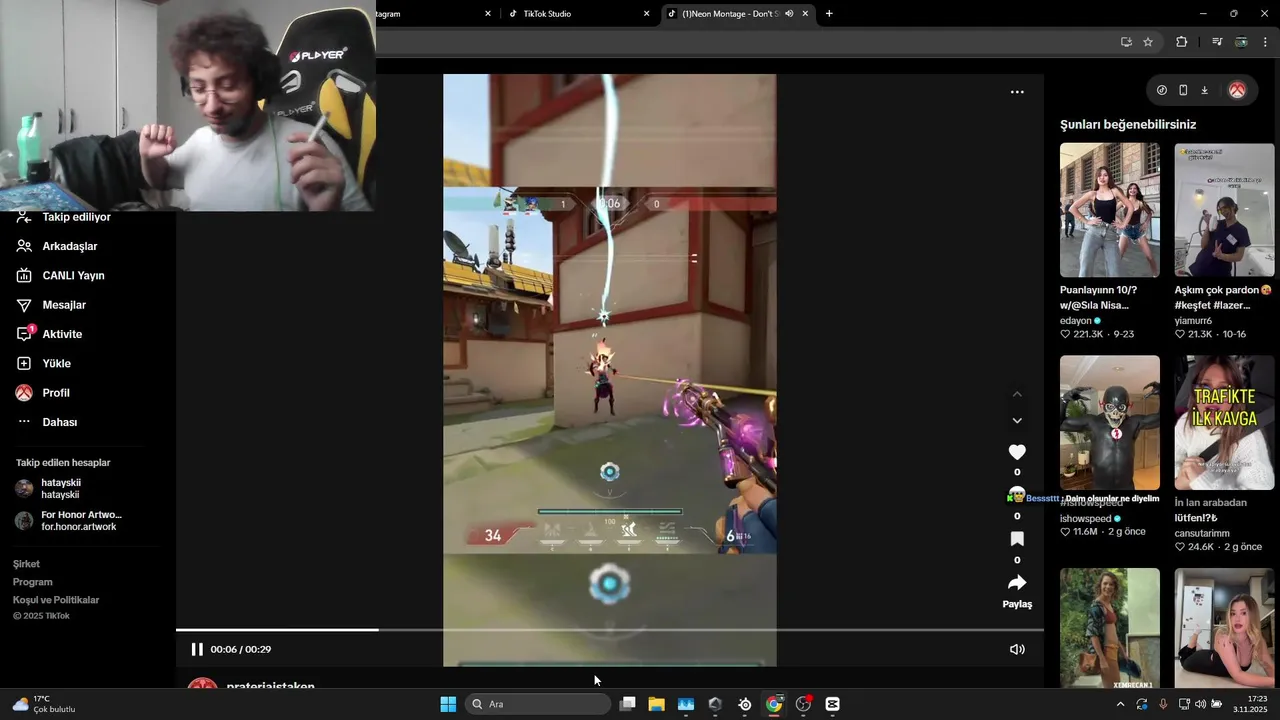Click the Şirket footer link
The width and height of the screenshot is (1280, 720).
26,564
